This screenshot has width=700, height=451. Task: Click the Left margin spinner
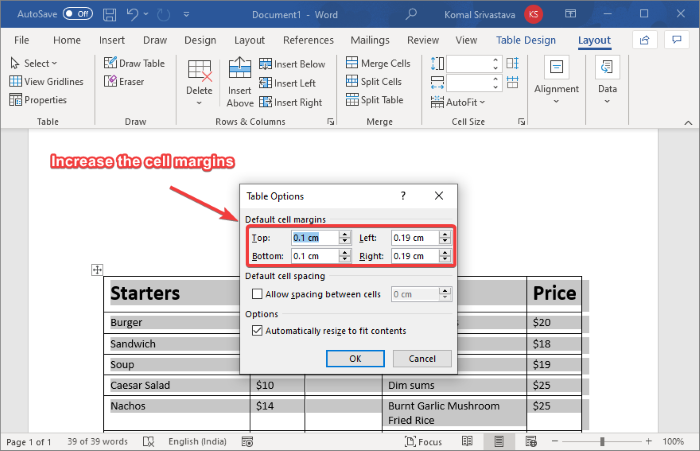click(445, 238)
